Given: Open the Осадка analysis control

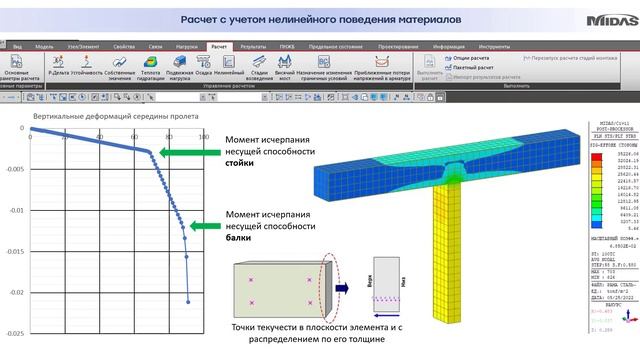Looking at the screenshot, I should 203,65.
